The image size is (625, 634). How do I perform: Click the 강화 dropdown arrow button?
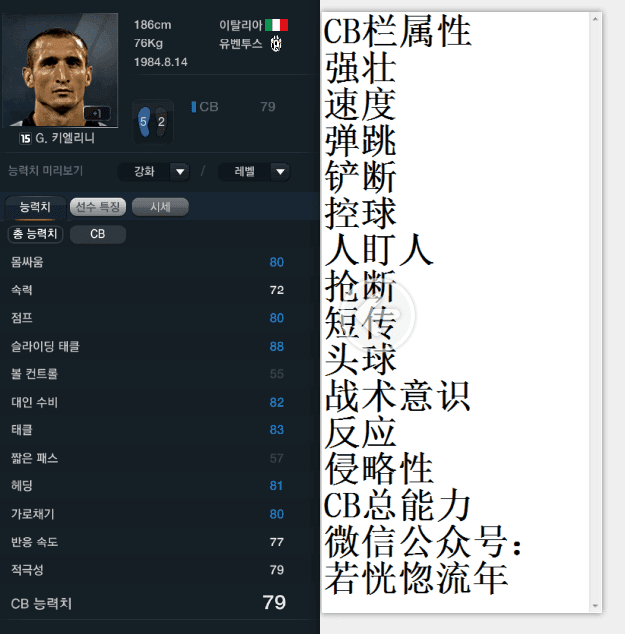[x=180, y=172]
